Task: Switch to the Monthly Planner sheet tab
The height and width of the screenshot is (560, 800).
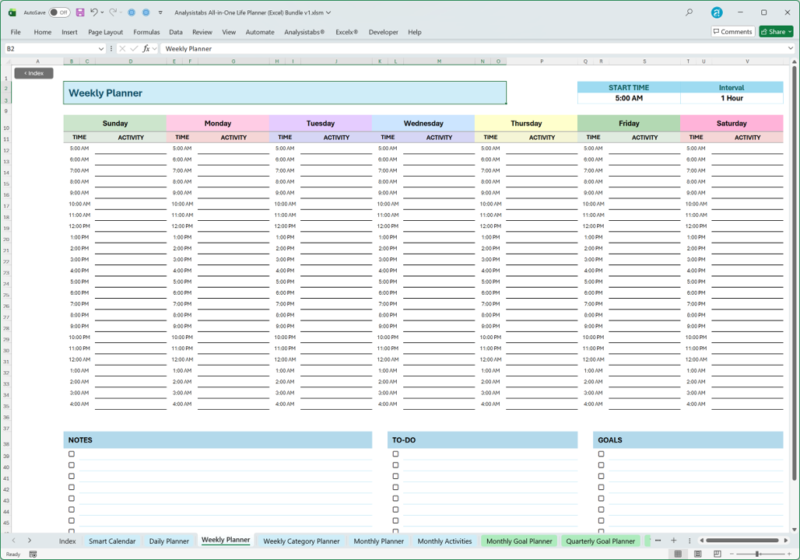Action: [x=379, y=541]
